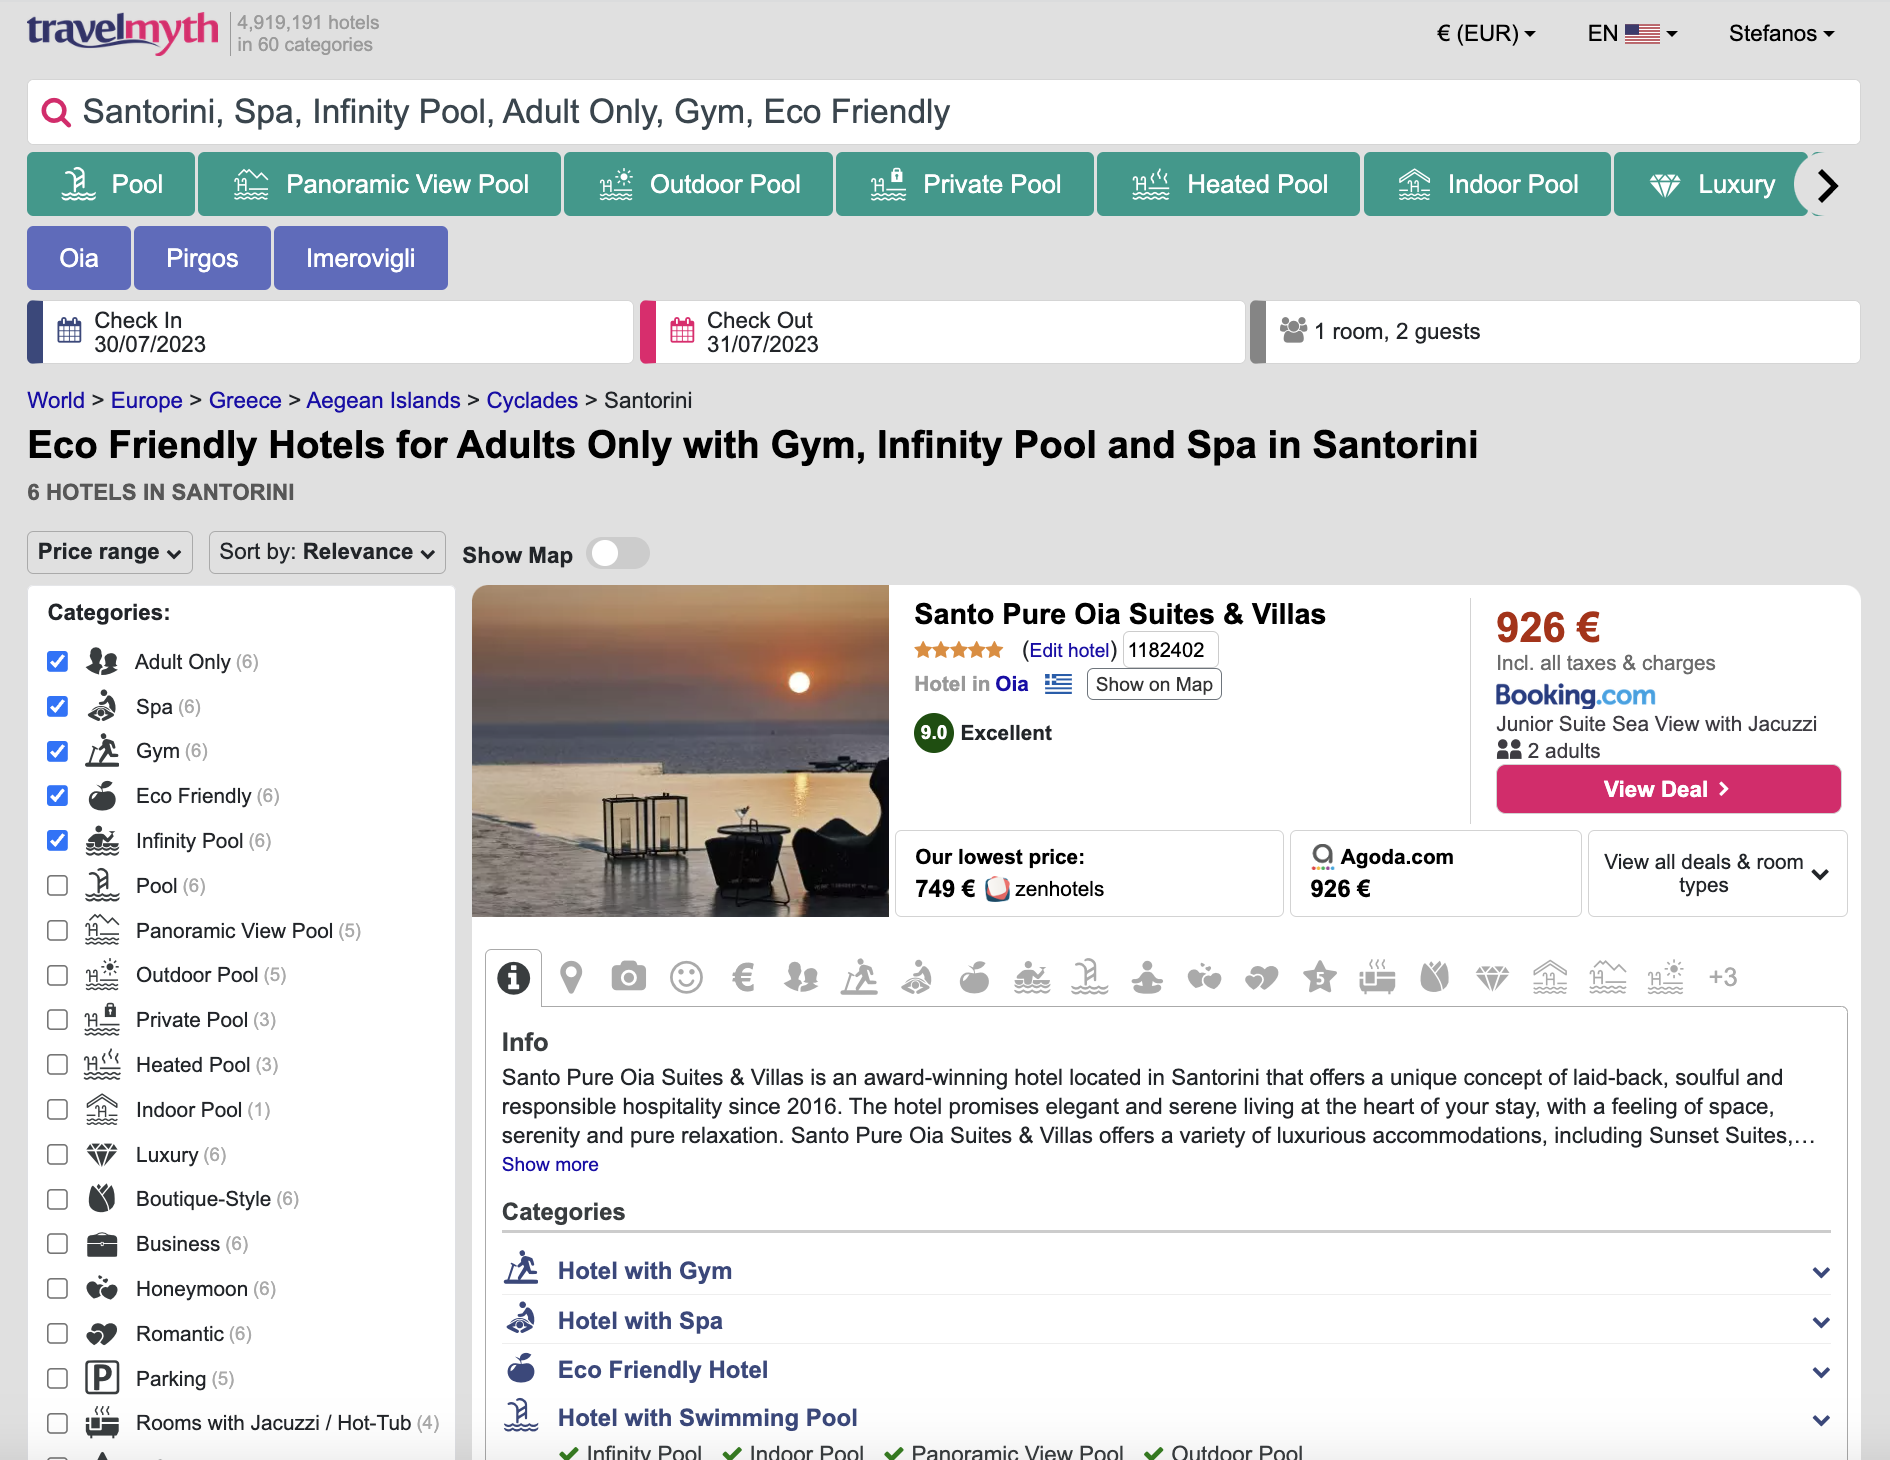The image size is (1890, 1460).
Task: Open the Stefanos account menu
Action: (x=1782, y=33)
